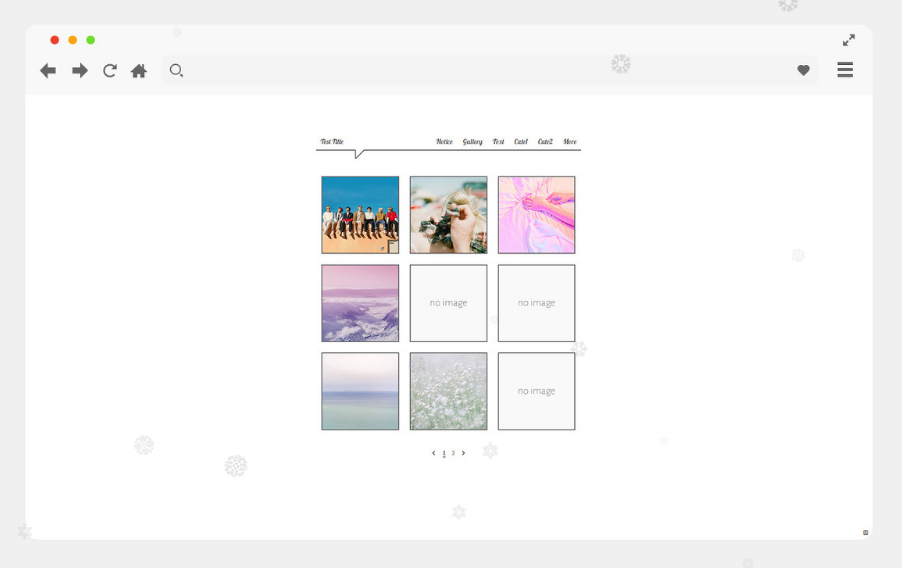Viewport: 902px width, 568px height.
Task: Click the browser back arrow
Action: point(48,71)
